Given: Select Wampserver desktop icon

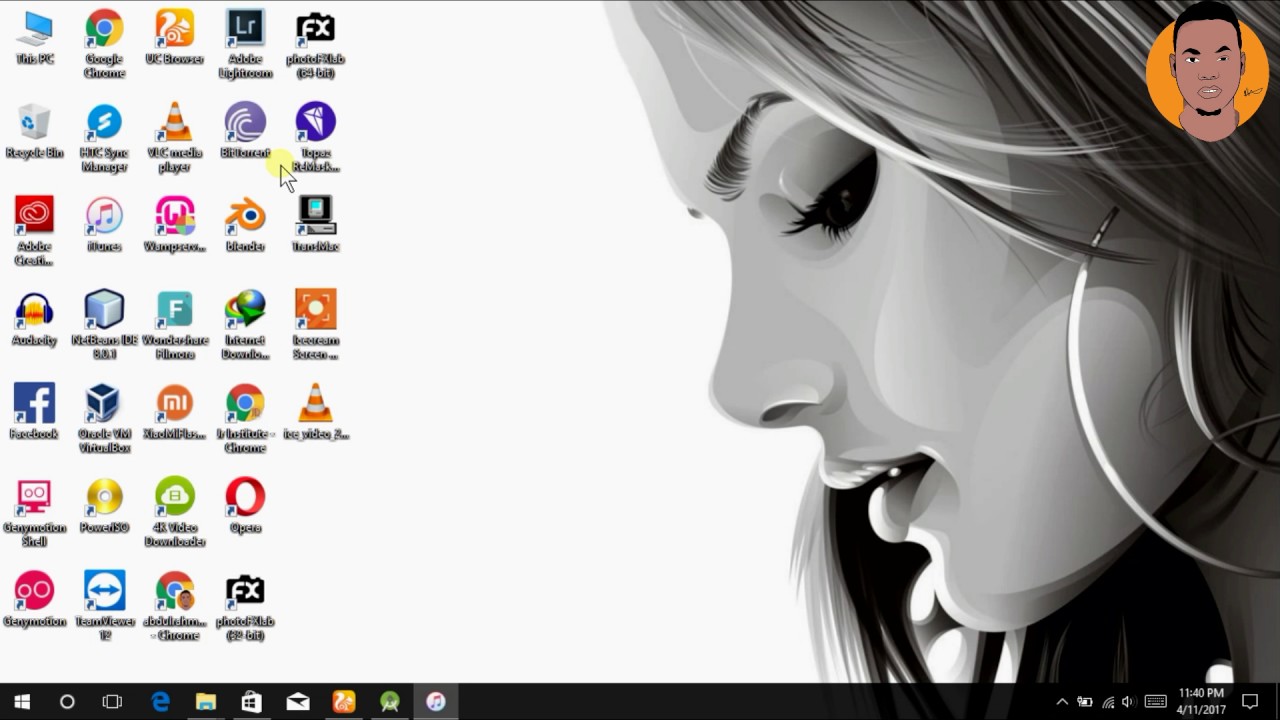Looking at the screenshot, I should [175, 225].
